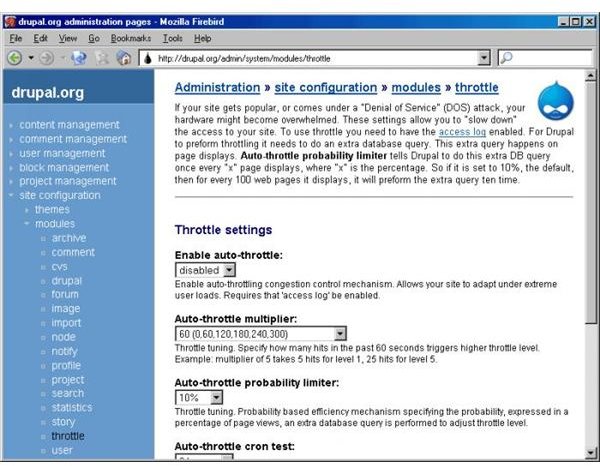The image size is (600, 466).
Task: Open the profile module link
Action: (66, 365)
